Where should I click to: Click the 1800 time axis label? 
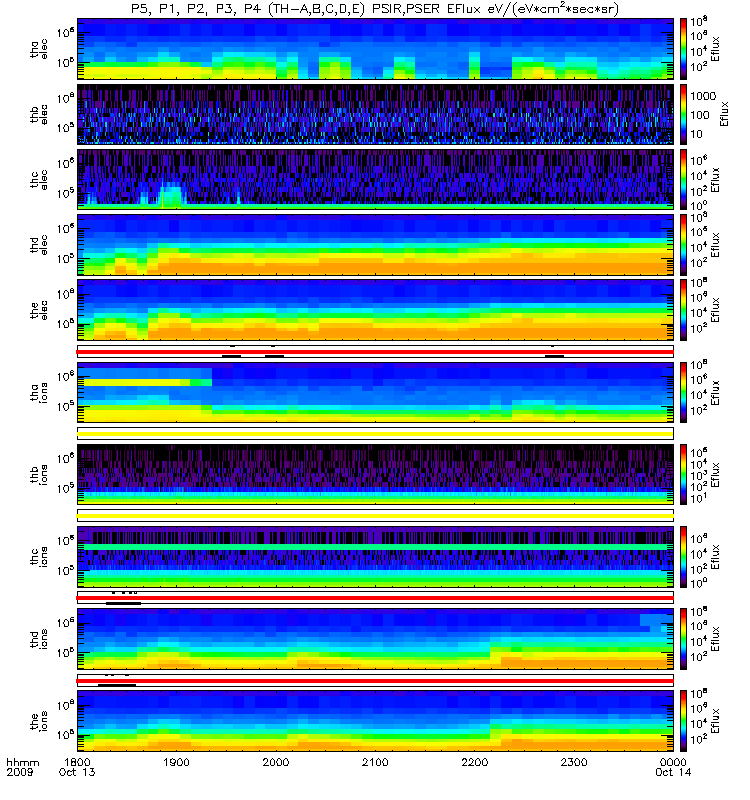[77, 762]
